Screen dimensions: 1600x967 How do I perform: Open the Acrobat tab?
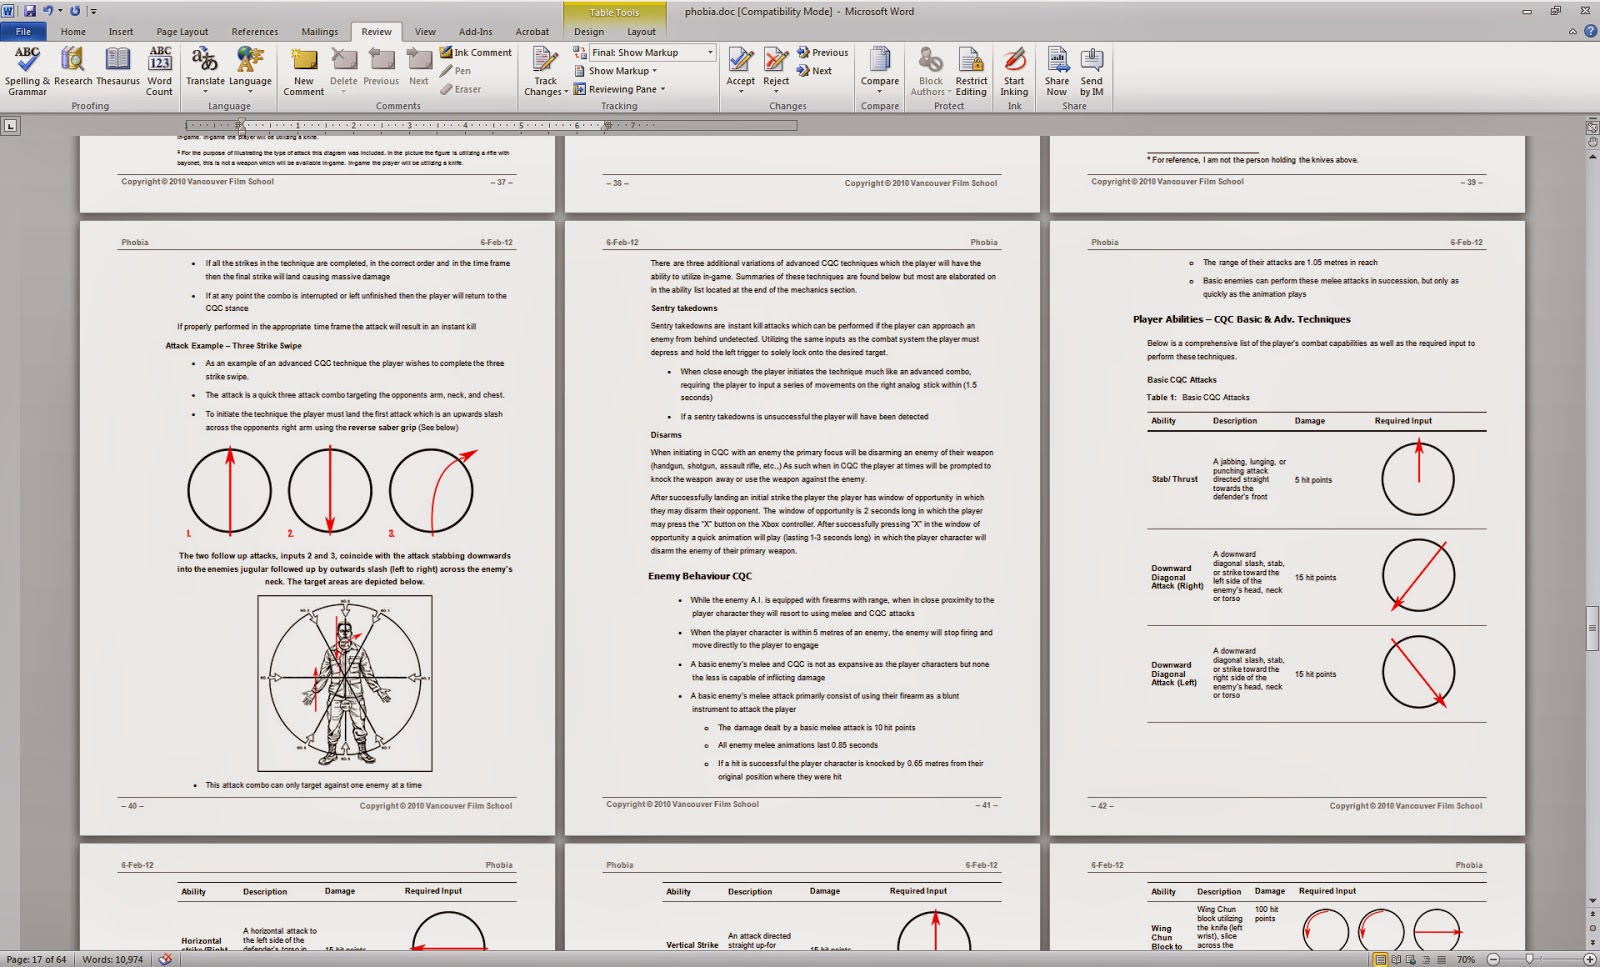[532, 31]
